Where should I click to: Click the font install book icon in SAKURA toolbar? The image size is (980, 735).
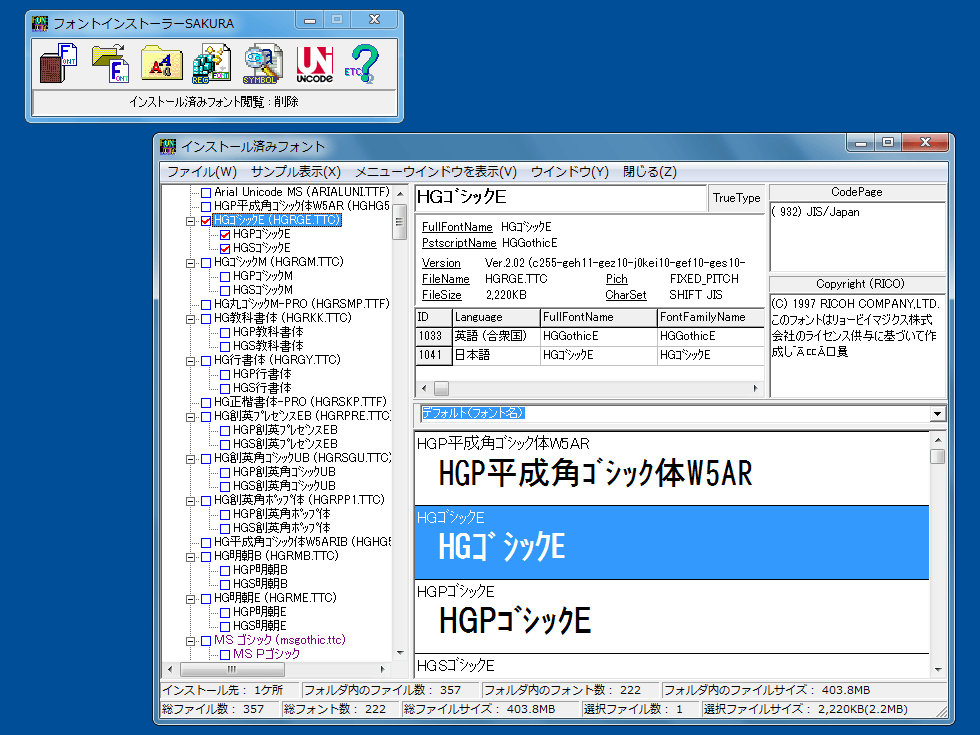coord(59,63)
